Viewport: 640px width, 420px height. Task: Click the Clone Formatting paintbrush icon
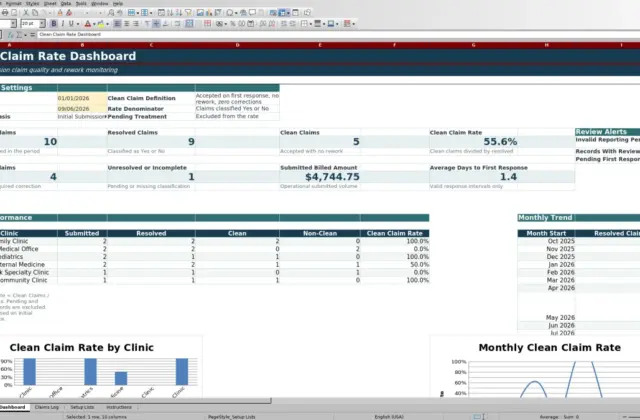pos(60,13)
